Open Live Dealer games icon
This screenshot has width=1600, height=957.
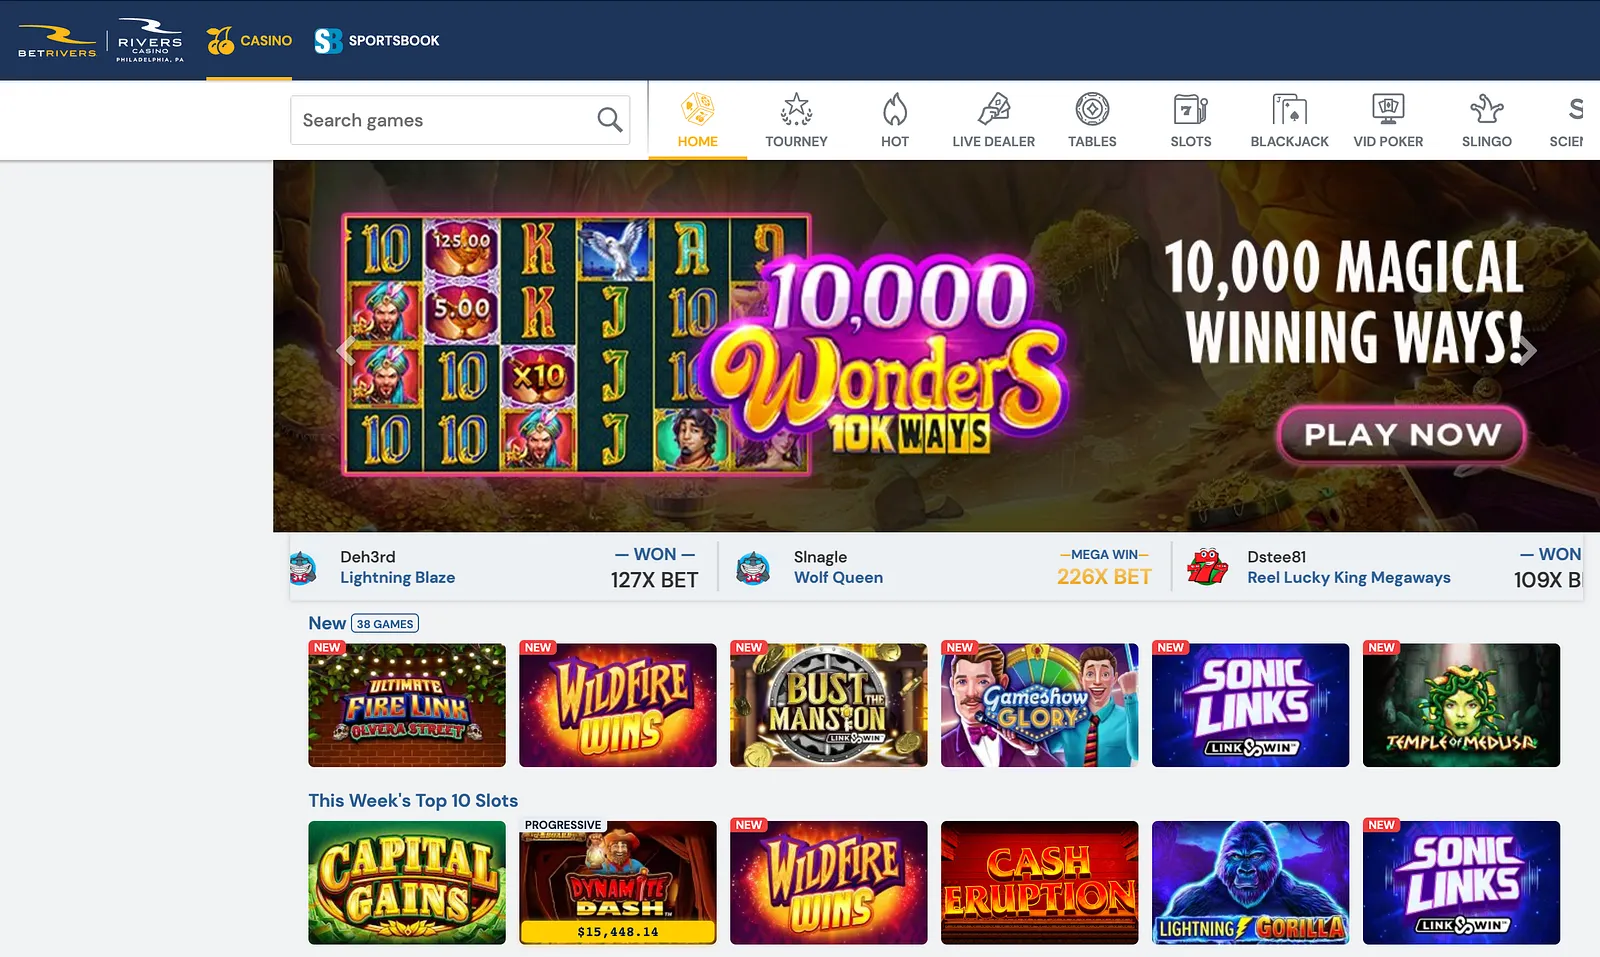point(993,109)
